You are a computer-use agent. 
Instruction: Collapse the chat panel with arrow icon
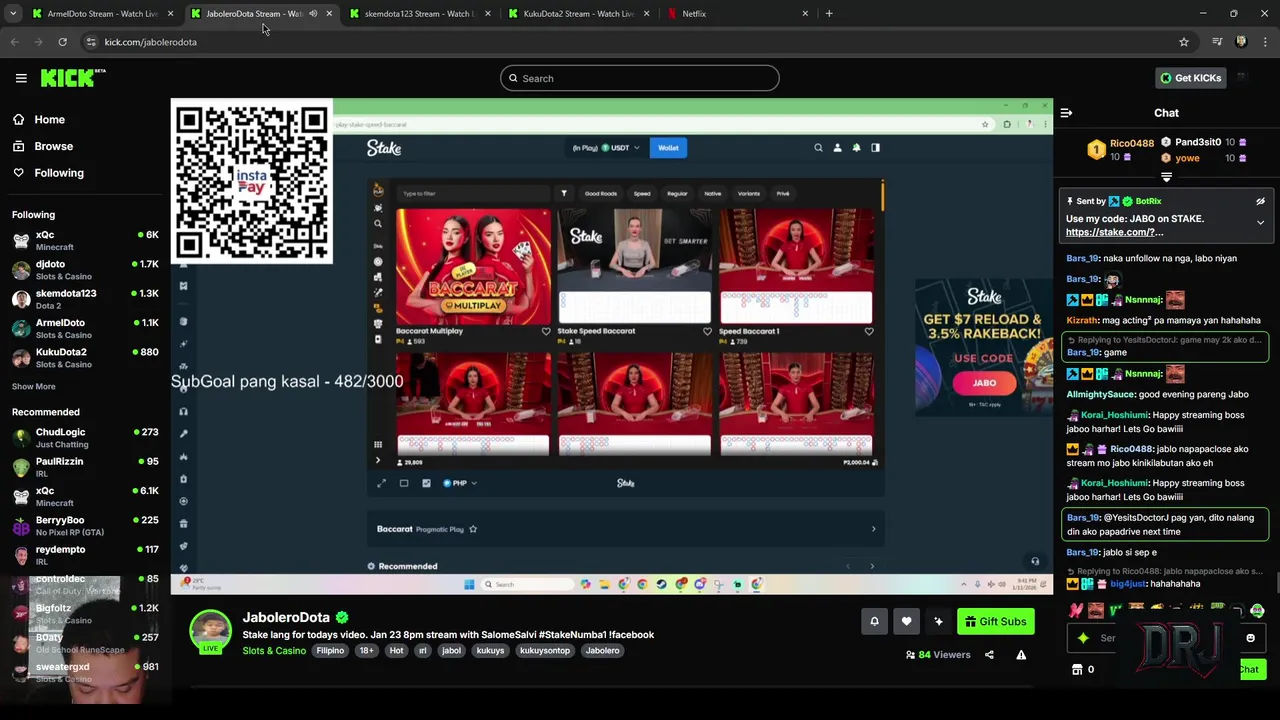point(1066,113)
